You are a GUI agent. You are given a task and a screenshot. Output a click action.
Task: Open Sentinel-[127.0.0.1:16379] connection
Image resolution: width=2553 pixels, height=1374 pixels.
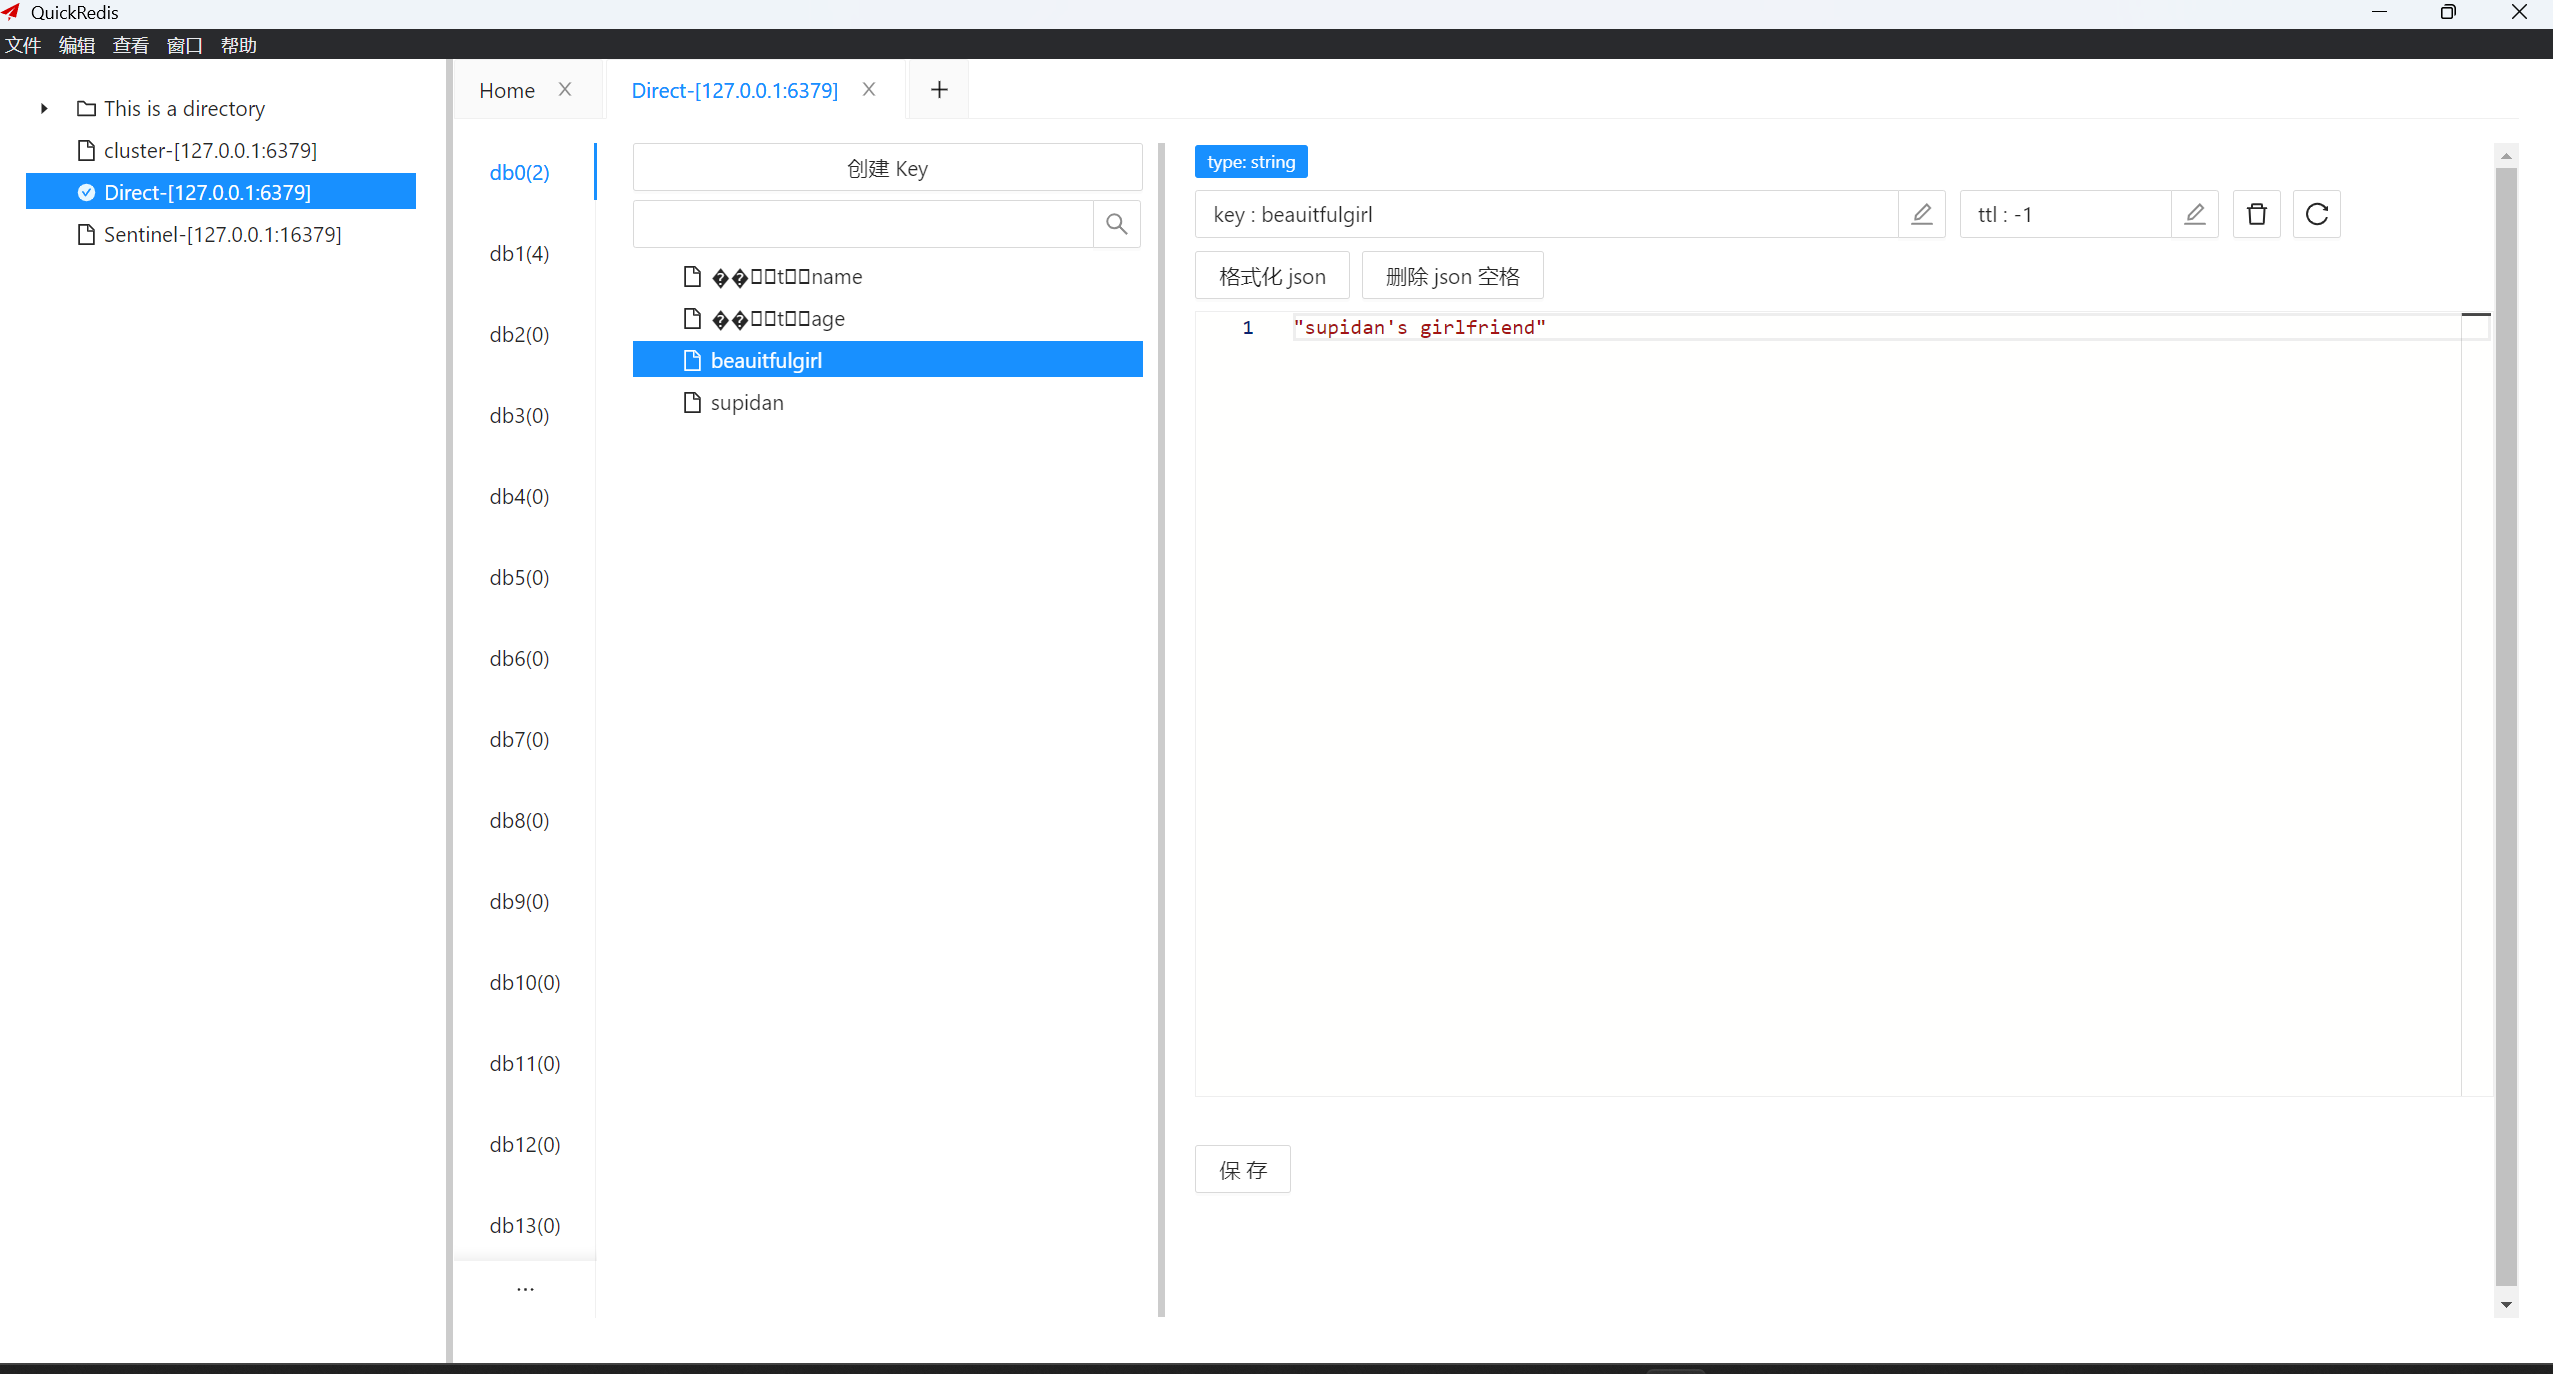(x=222, y=234)
